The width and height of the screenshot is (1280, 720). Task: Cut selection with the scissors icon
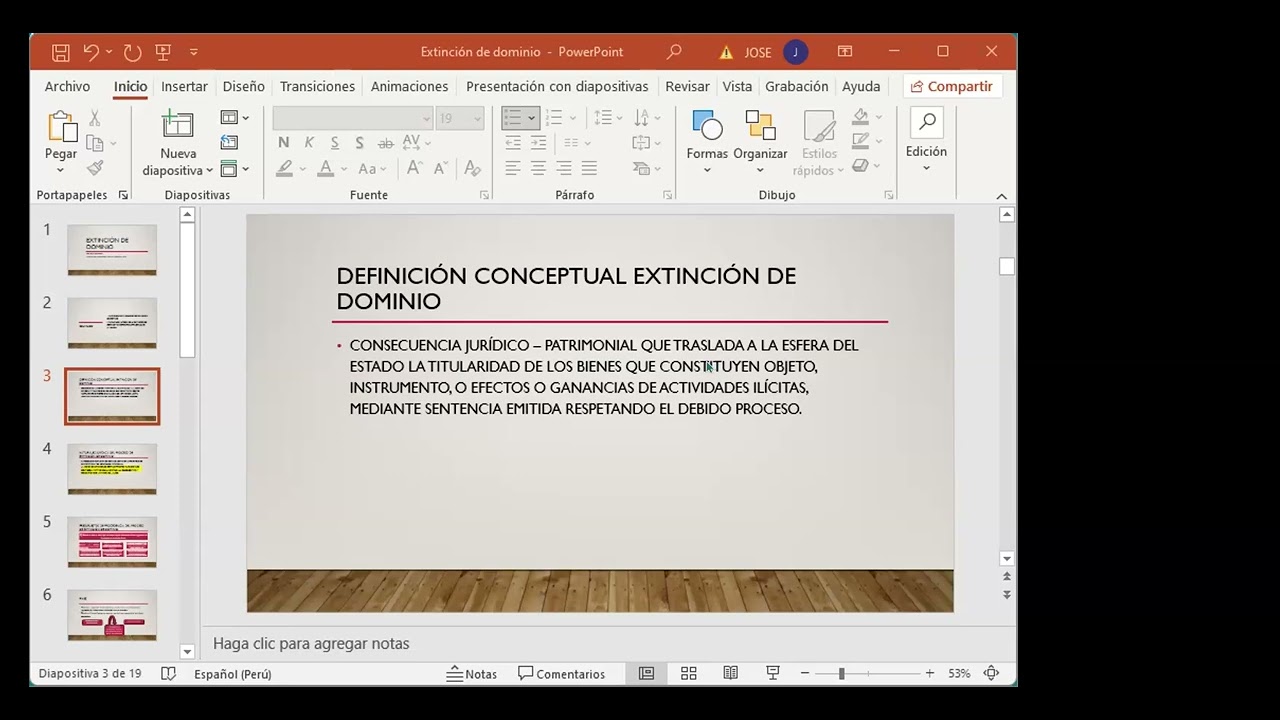[x=95, y=118]
